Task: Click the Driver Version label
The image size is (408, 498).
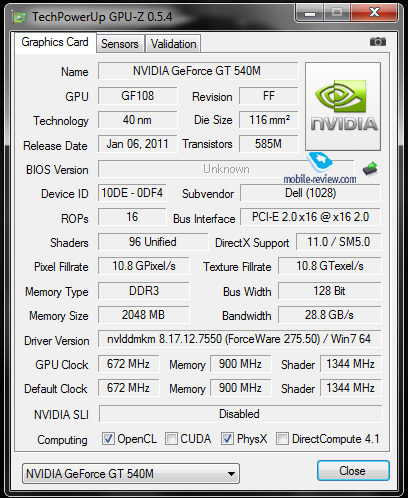Action: coord(57,341)
